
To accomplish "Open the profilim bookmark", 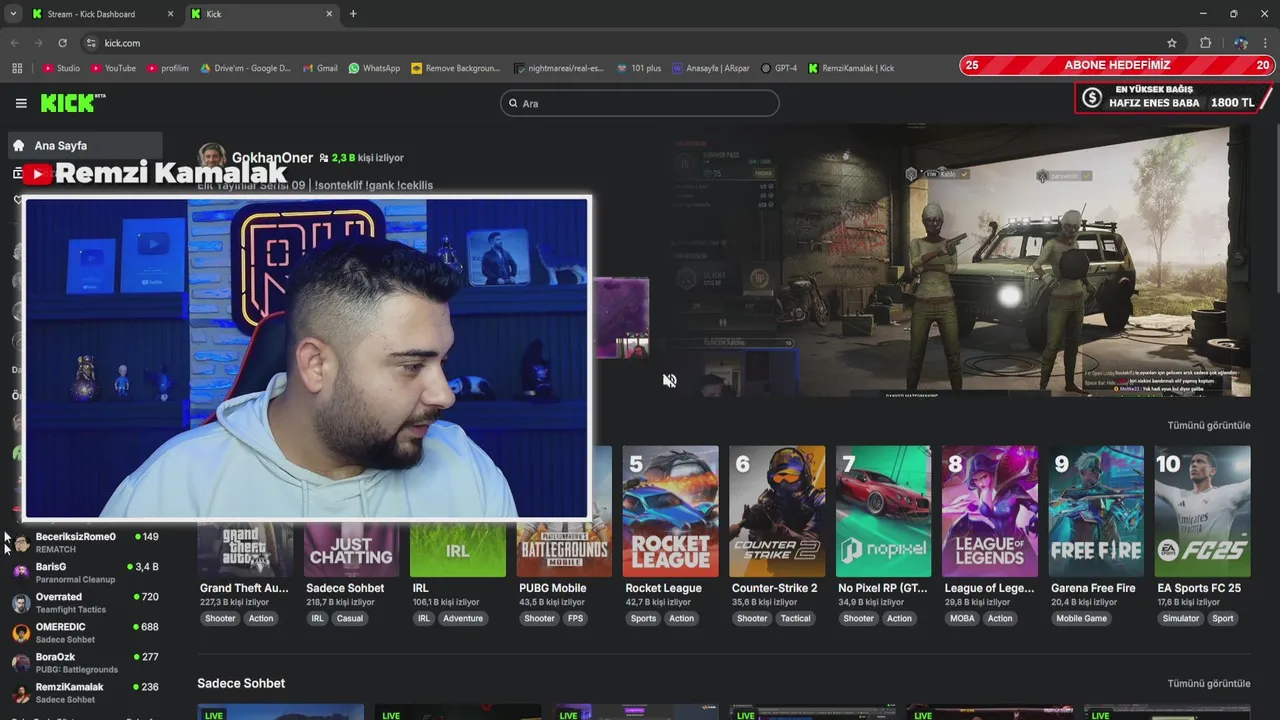I will click(168, 68).
